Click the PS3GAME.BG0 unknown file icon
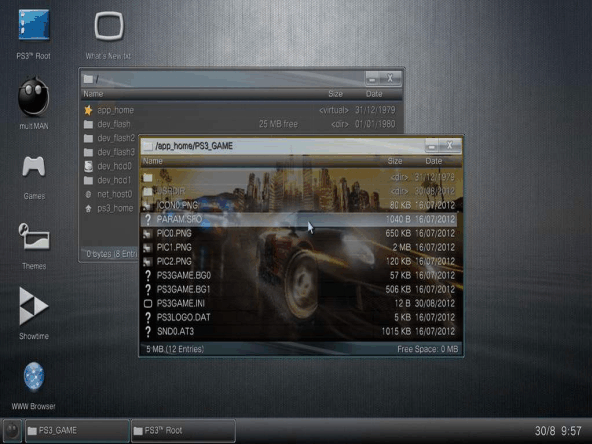The width and height of the screenshot is (592, 444). pos(148,276)
